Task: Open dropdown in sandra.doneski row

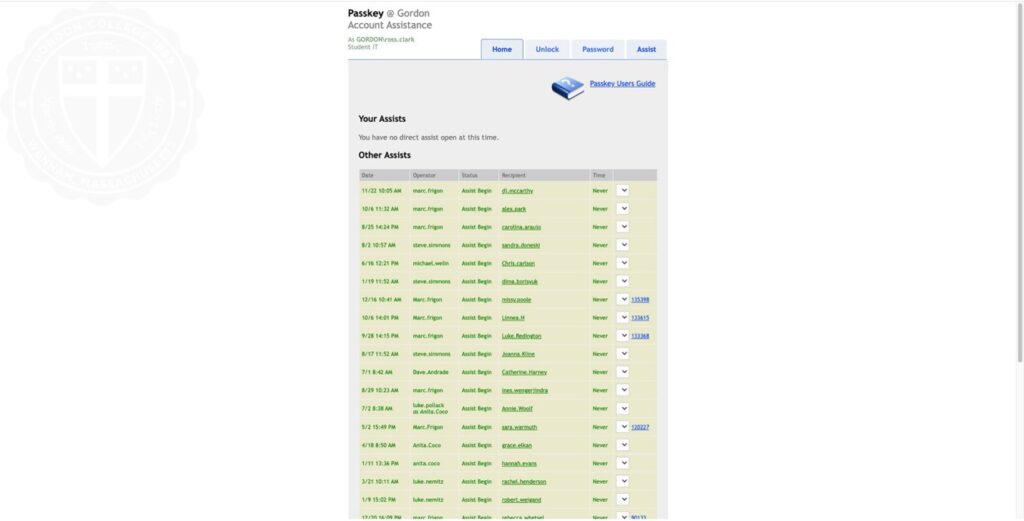Action: click(623, 245)
